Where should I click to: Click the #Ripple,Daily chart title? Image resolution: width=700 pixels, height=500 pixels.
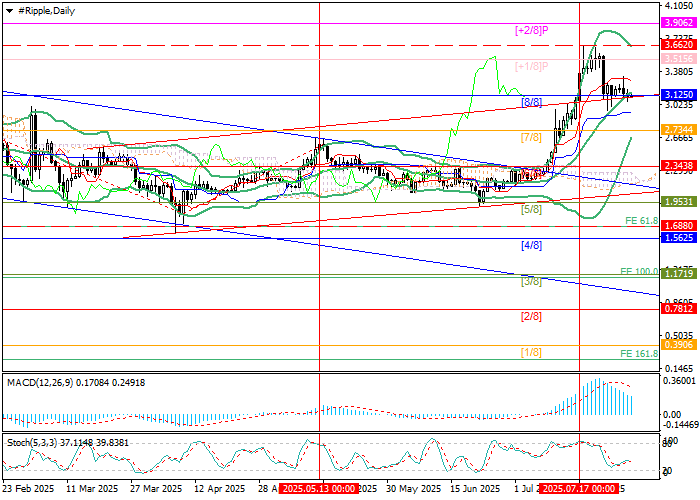41,9
